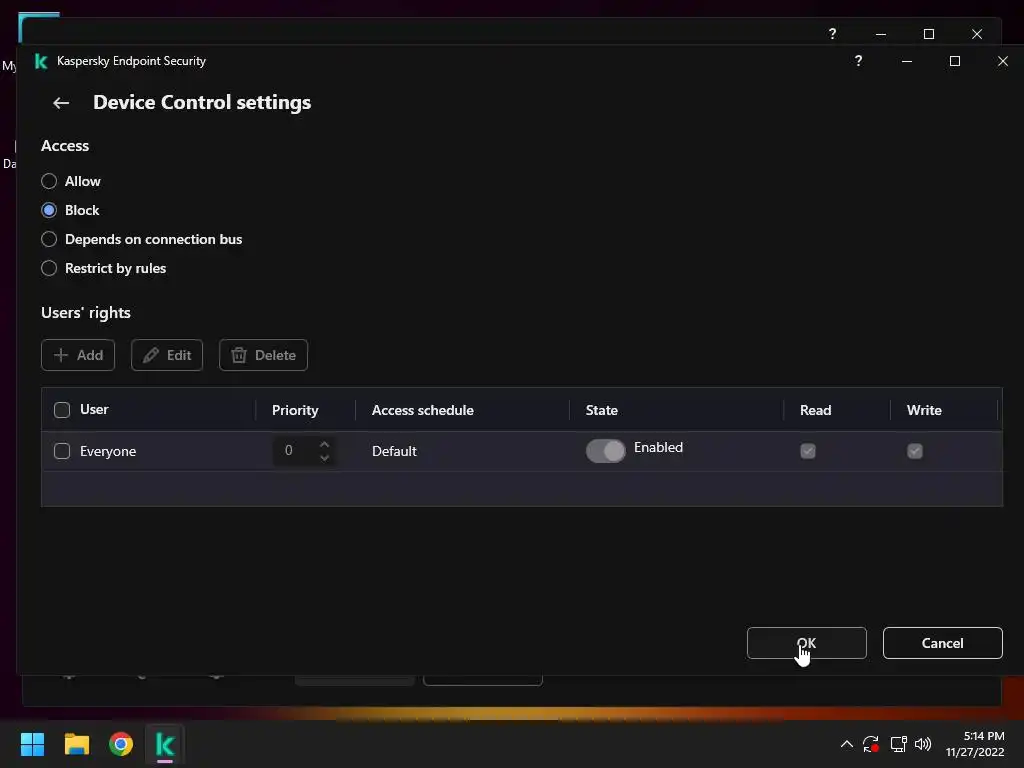Close the Kaspersky settings window
The image size is (1024, 768).
(1002, 61)
